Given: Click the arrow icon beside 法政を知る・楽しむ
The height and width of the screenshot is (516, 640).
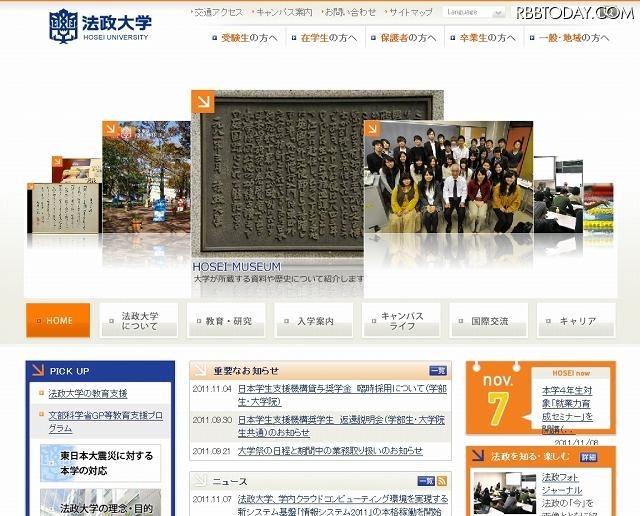Looking at the screenshot, I should [478, 456].
